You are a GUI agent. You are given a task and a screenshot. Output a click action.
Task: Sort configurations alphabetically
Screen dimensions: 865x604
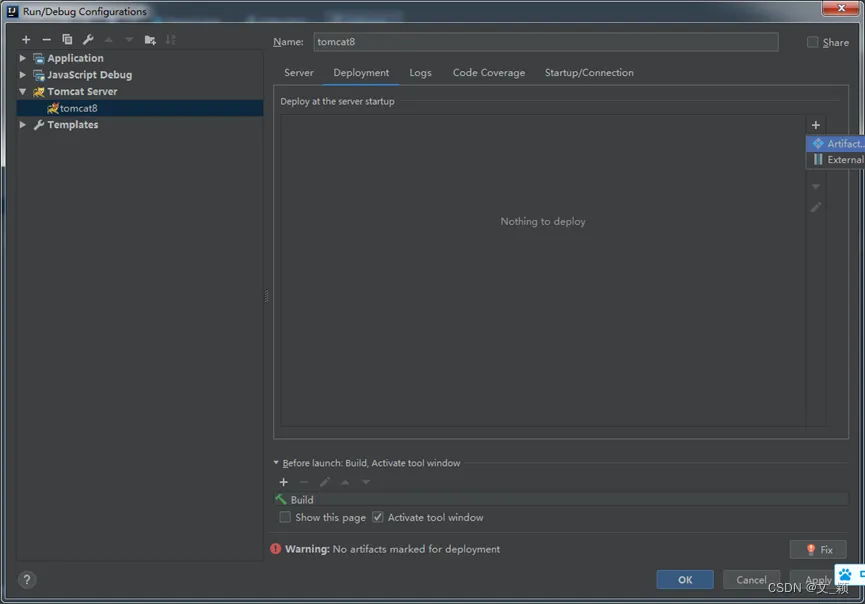[170, 39]
